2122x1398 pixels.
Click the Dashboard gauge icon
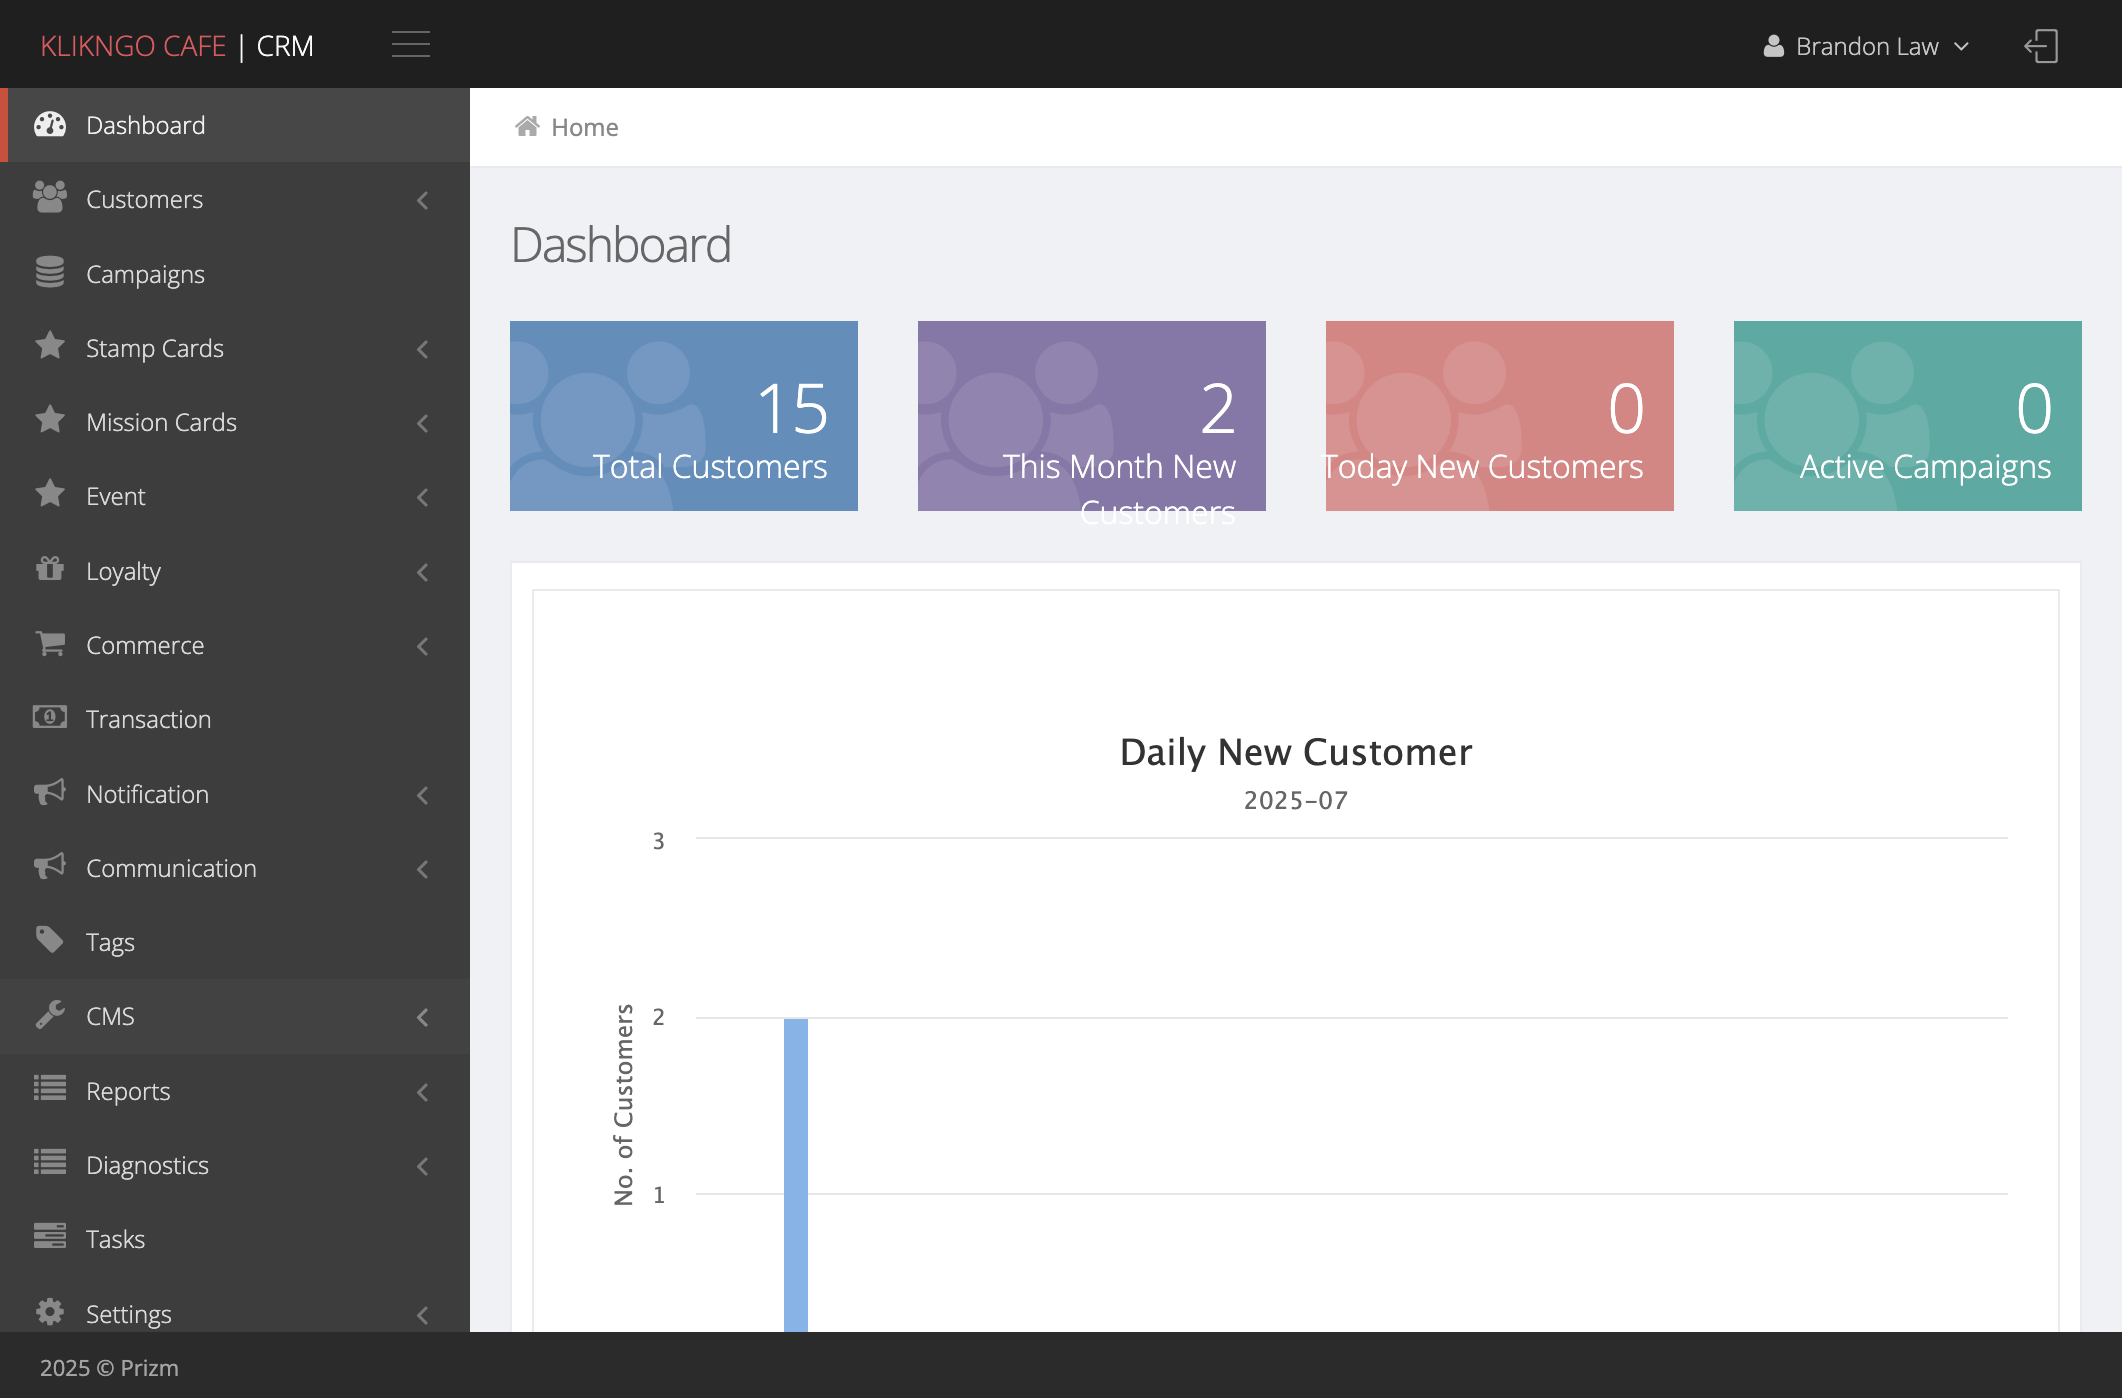(50, 125)
